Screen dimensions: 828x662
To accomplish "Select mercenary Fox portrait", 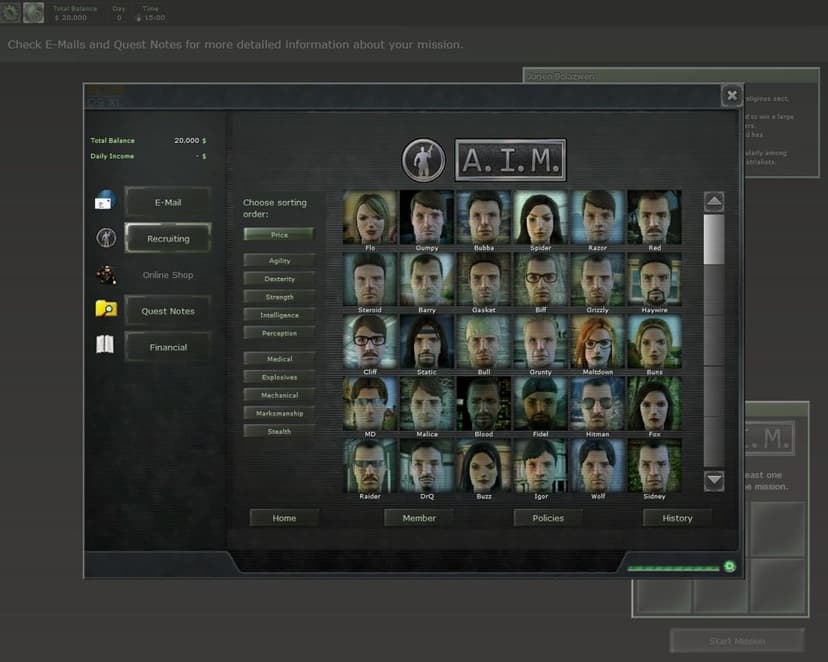I will [x=654, y=403].
